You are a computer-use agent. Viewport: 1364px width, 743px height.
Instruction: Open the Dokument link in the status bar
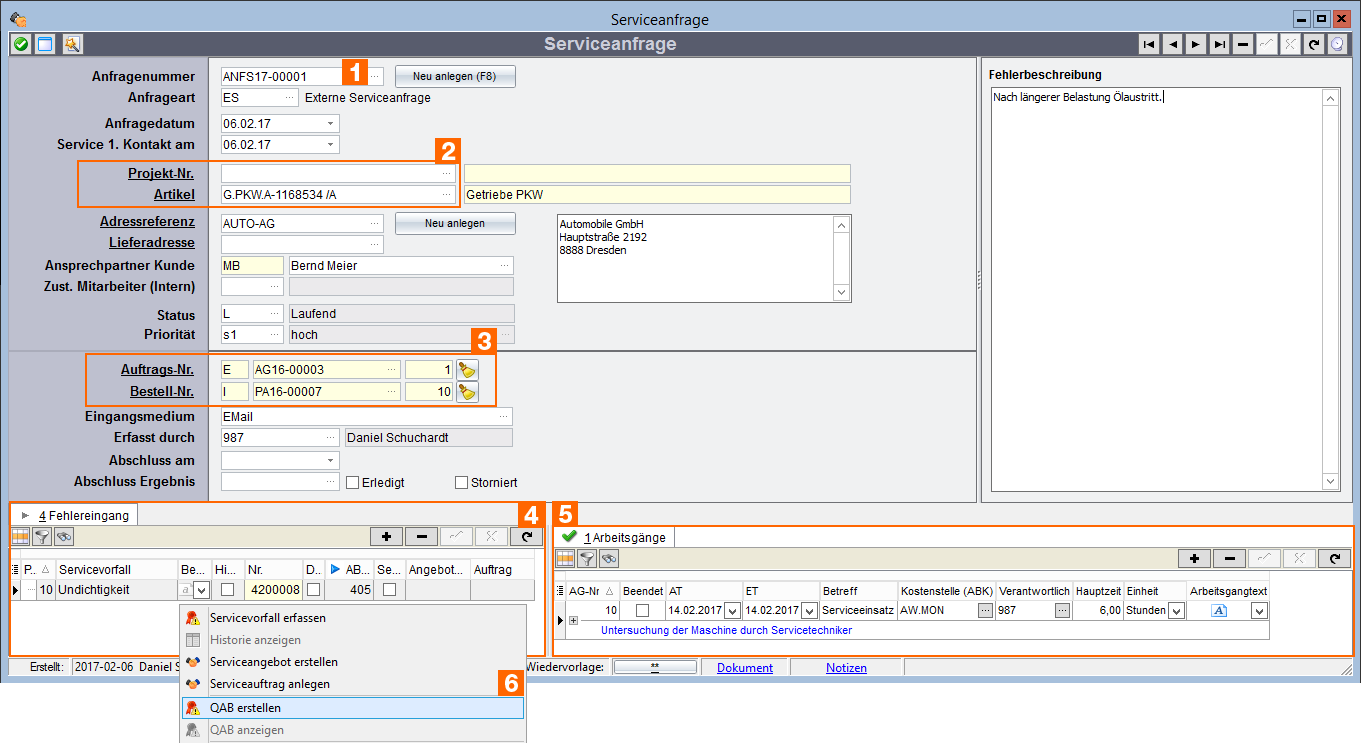(745, 668)
